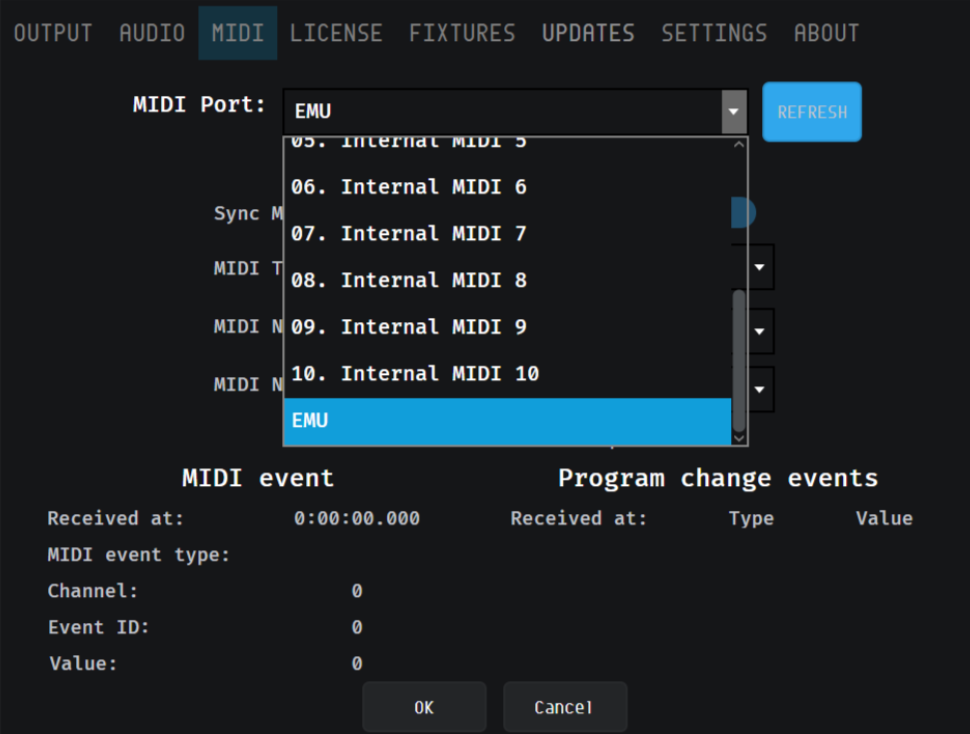This screenshot has height=734, width=970.
Task: Choose 07. Internal MIDI 7 port
Action: [x=507, y=234]
